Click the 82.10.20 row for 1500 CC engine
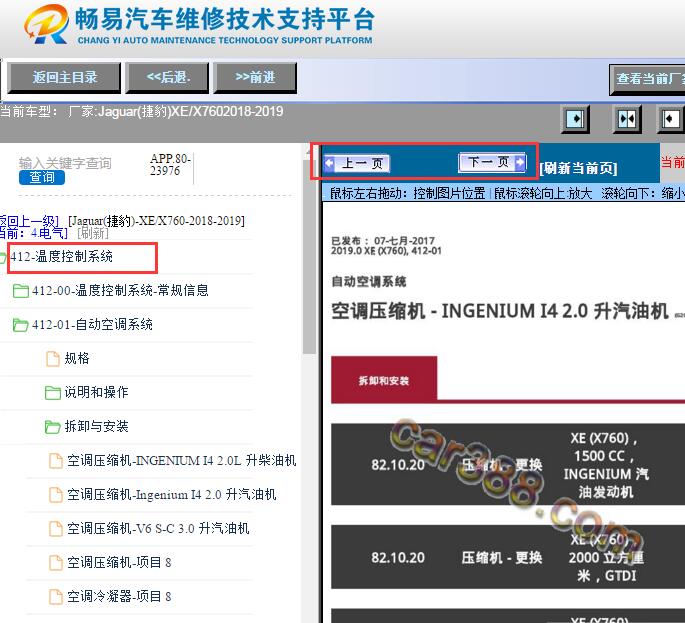The height and width of the screenshot is (623, 685). coord(508,464)
